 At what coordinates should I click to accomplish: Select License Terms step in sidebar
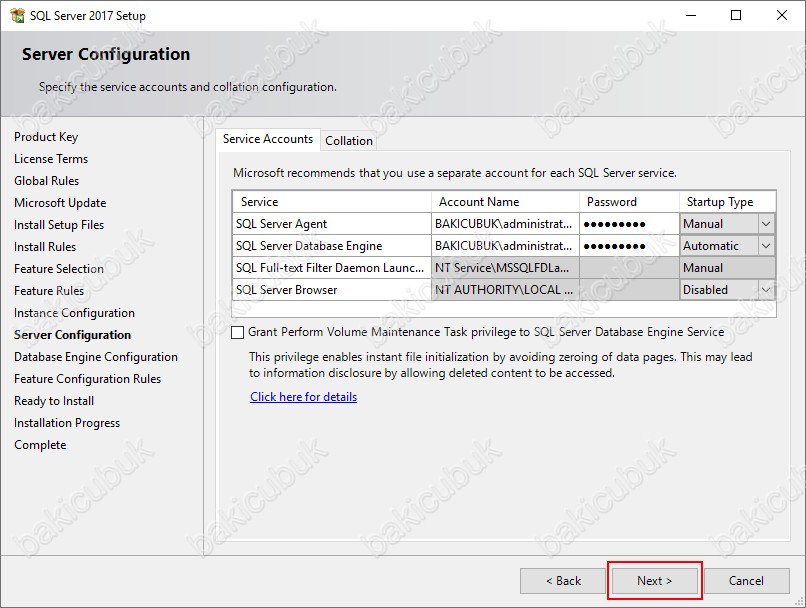click(51, 159)
